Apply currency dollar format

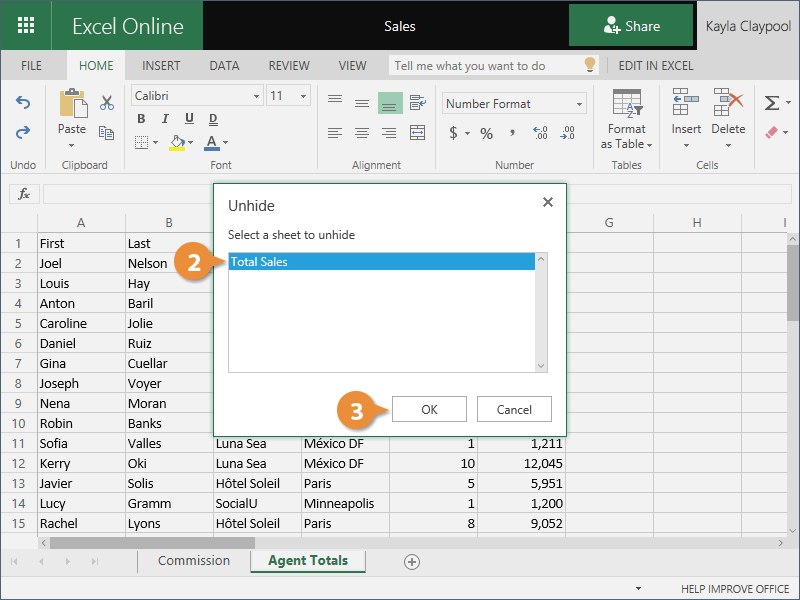(x=453, y=133)
